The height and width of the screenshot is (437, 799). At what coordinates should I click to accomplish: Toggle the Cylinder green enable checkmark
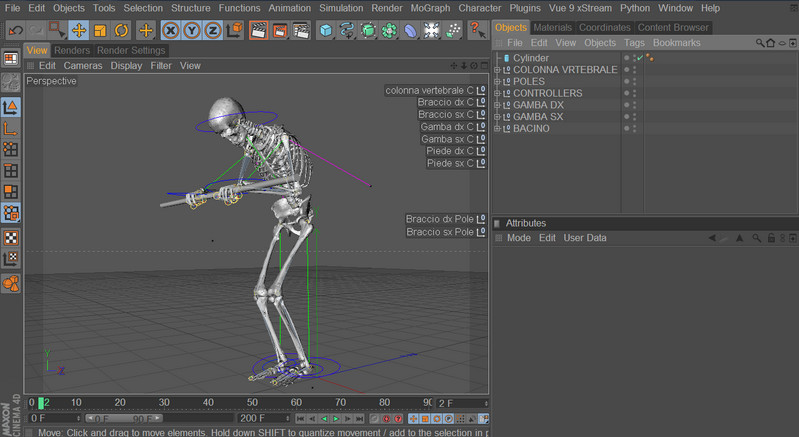coord(638,58)
